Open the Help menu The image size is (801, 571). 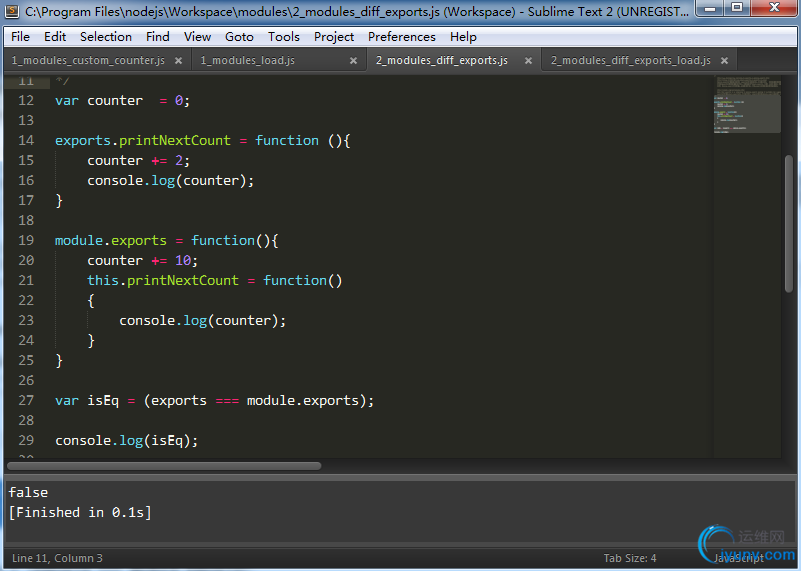(463, 37)
